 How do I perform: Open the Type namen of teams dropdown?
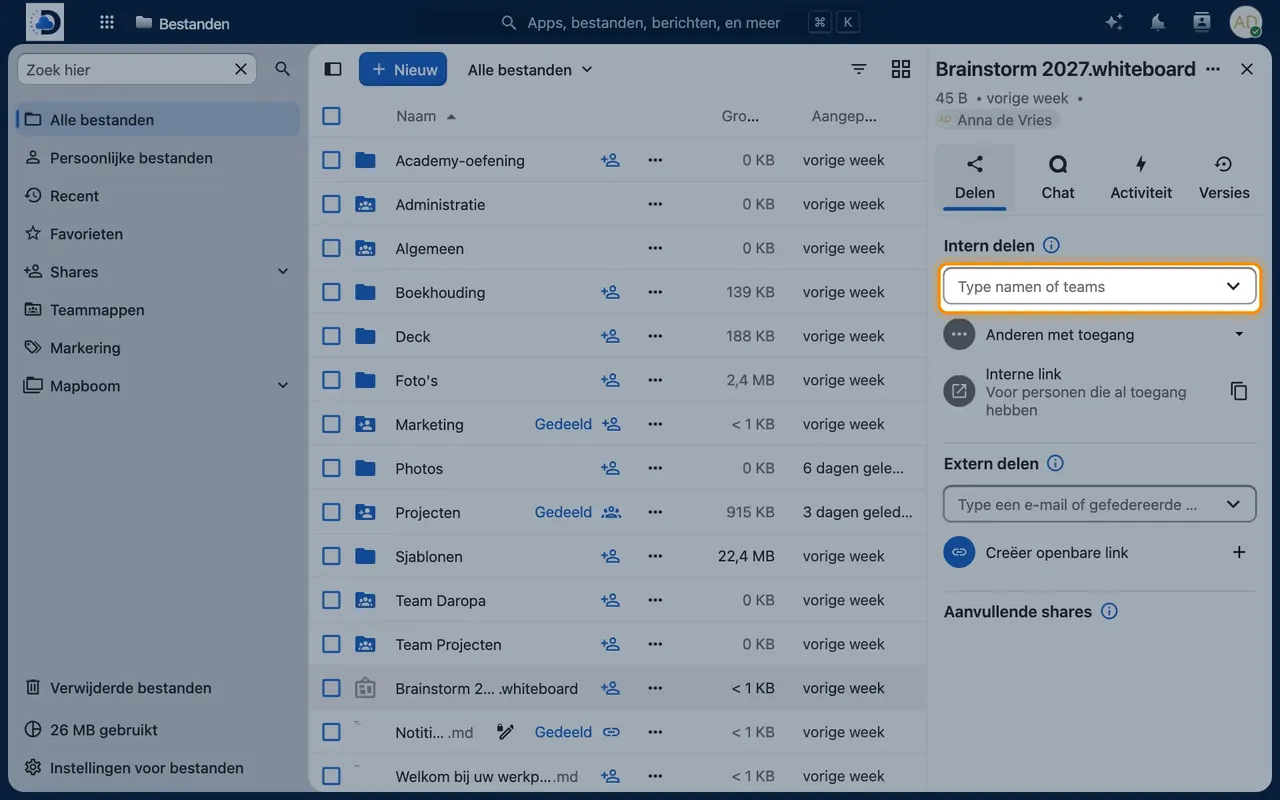[x=1233, y=286]
